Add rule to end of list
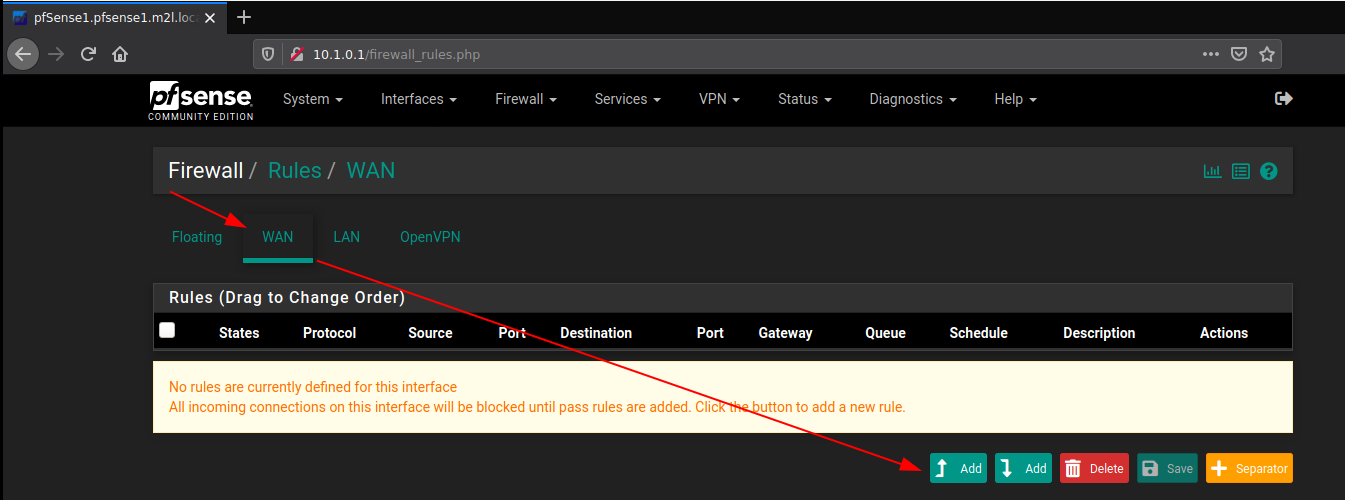1345x500 pixels. pyautogui.click(x=1023, y=468)
